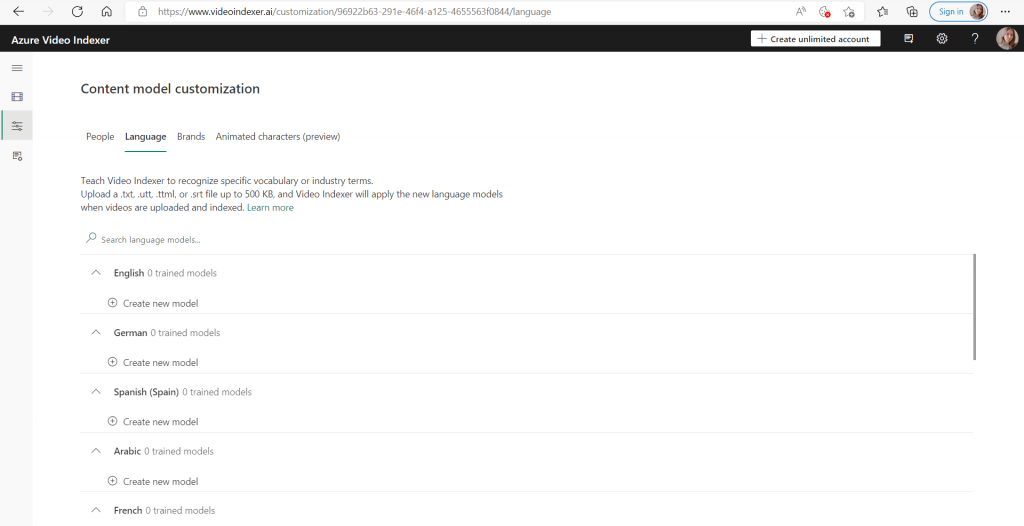Collapse the English language section
Screen dimensions: 1024x526
(96, 273)
